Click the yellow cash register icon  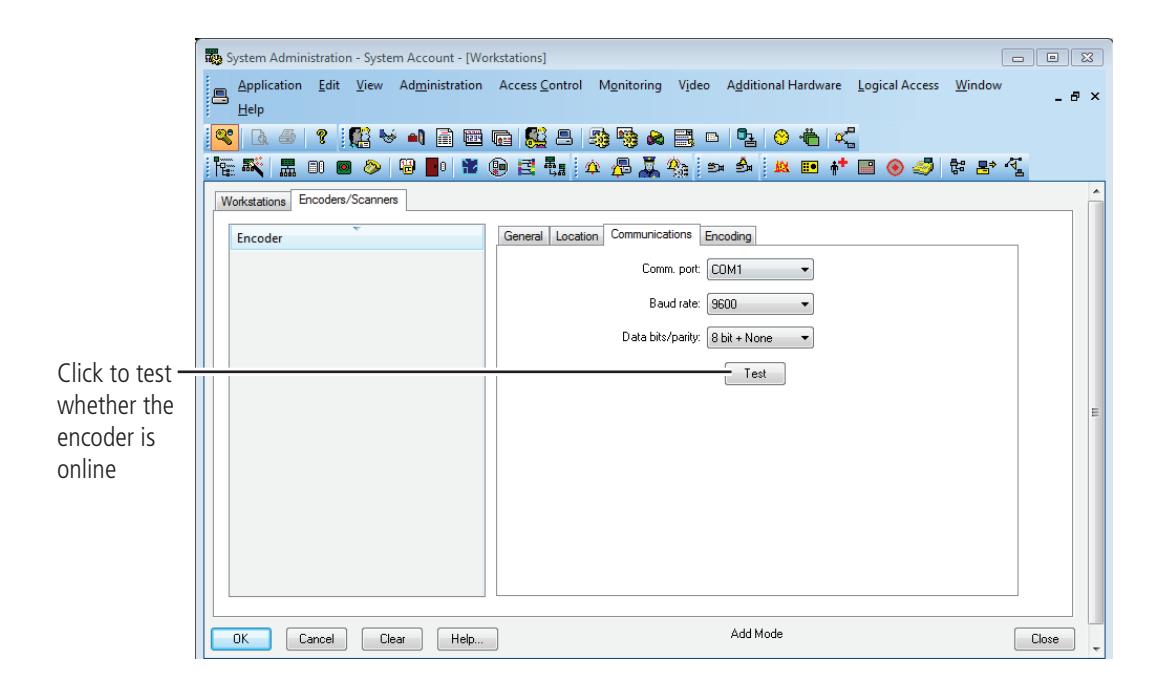[923, 167]
